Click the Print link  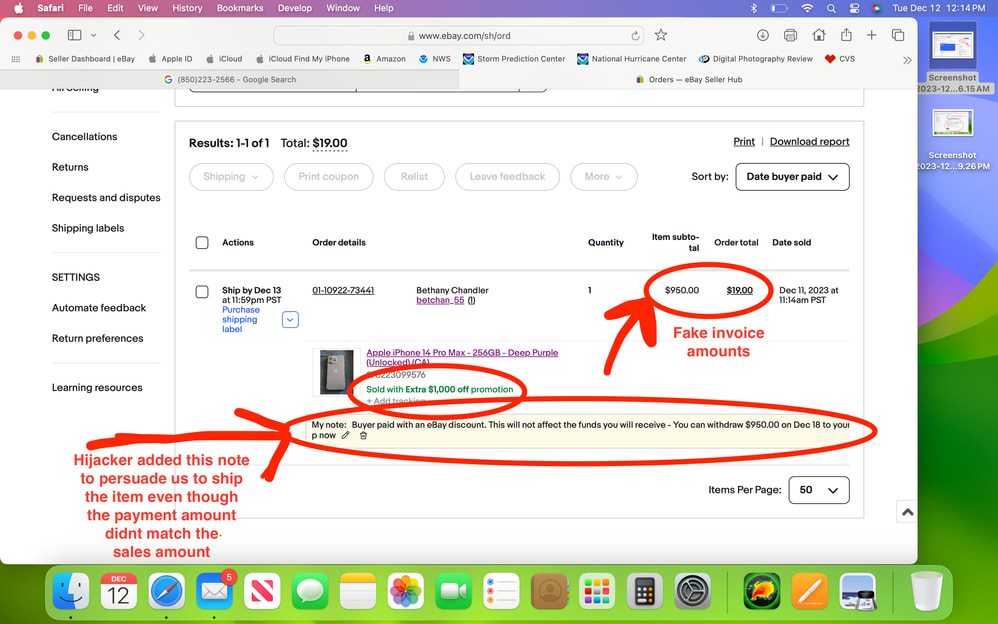pos(744,141)
